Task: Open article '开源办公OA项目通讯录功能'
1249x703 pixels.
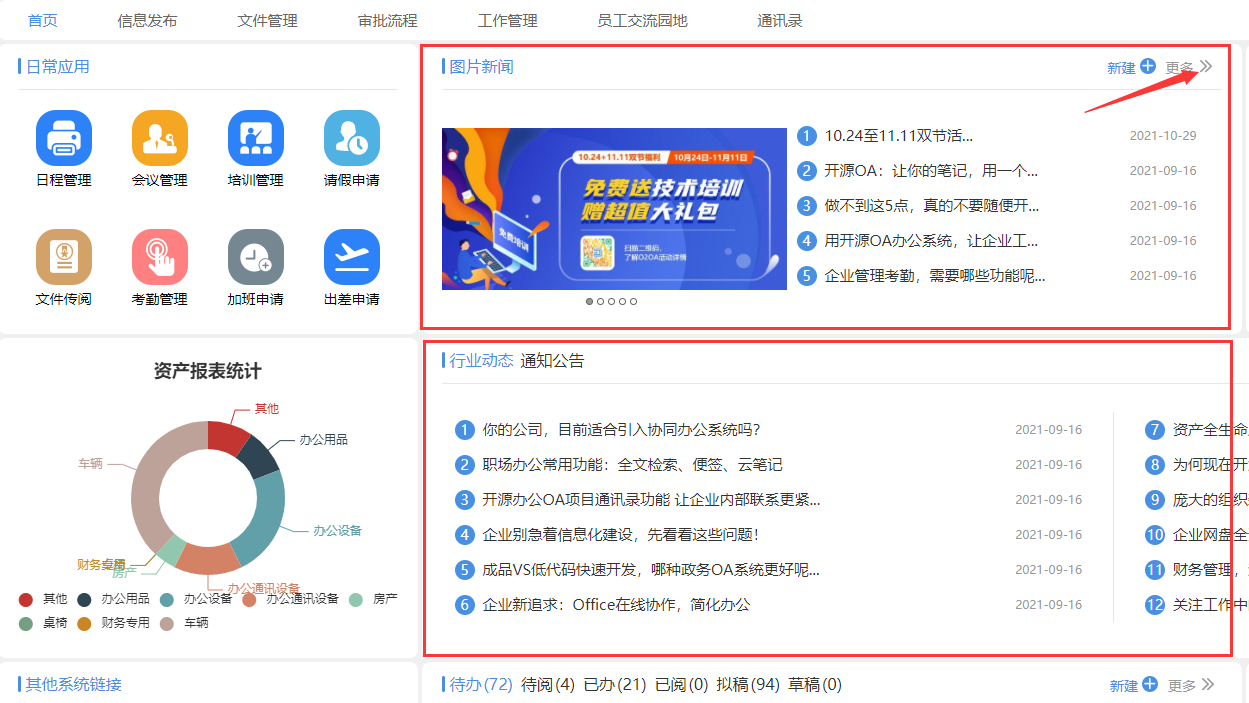Action: click(x=651, y=500)
